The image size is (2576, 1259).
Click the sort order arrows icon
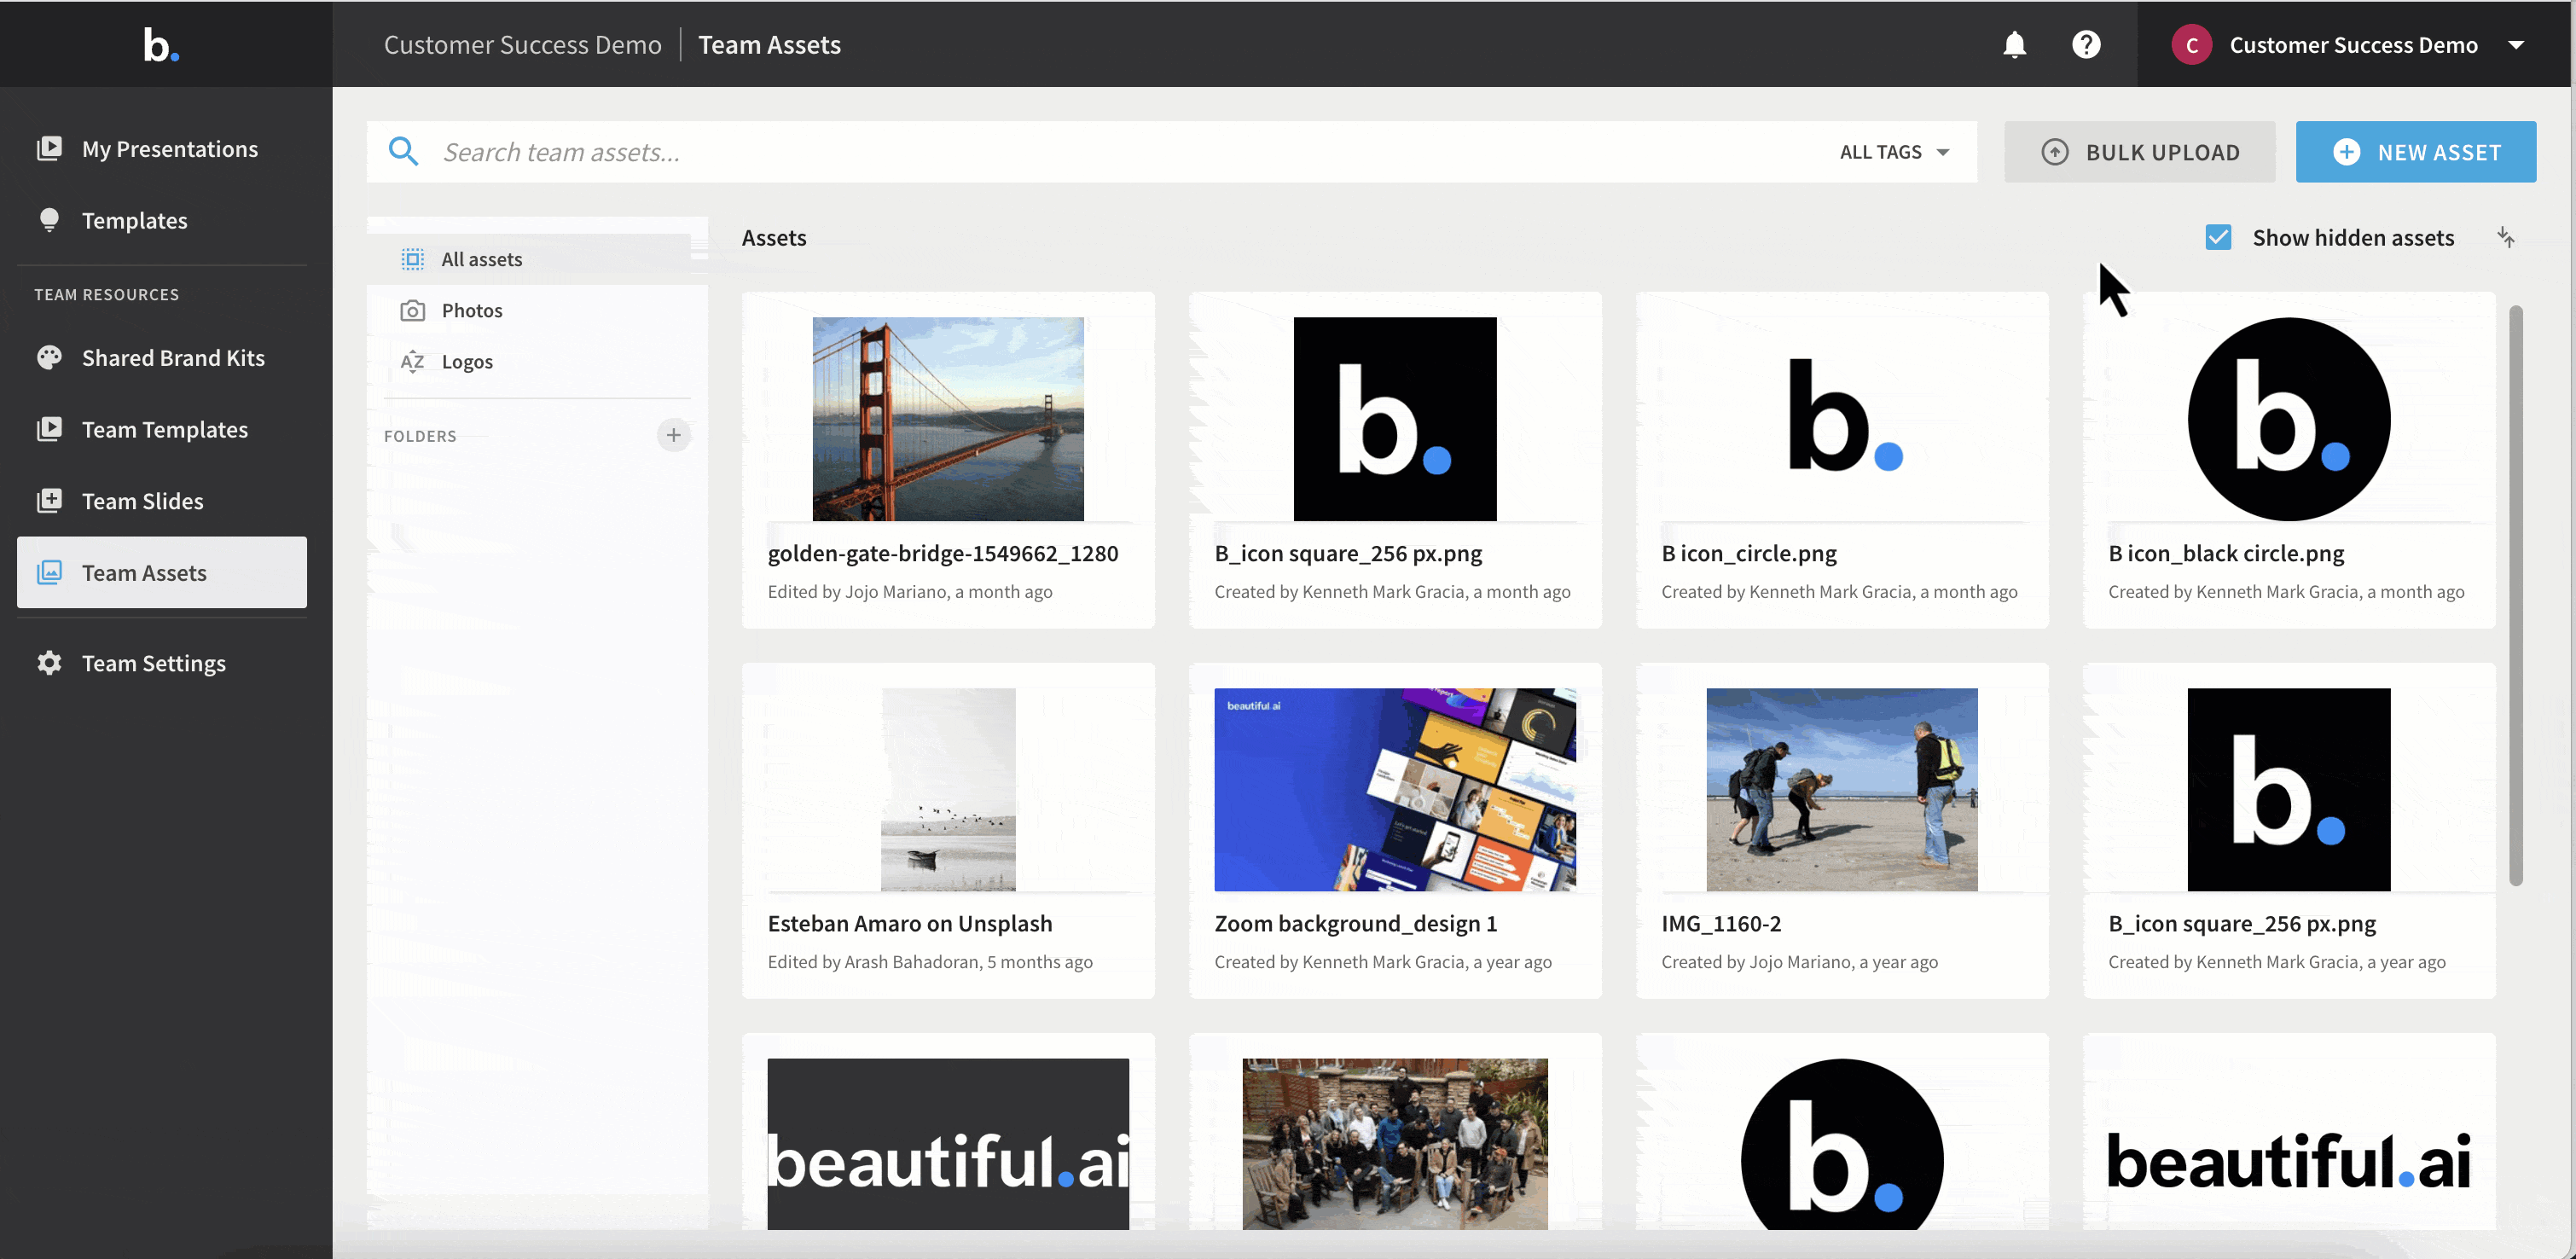(2505, 237)
